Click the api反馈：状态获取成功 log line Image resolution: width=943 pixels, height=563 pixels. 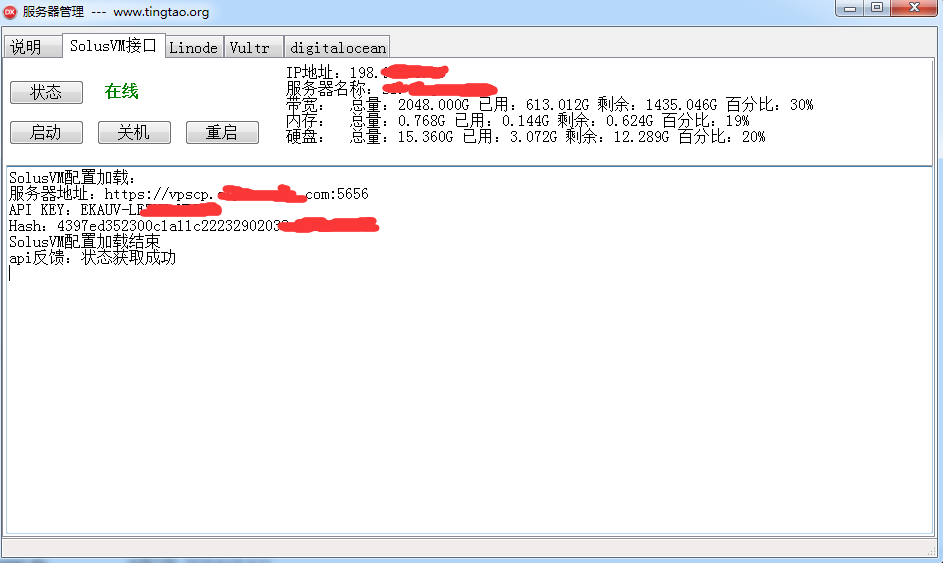[92, 258]
